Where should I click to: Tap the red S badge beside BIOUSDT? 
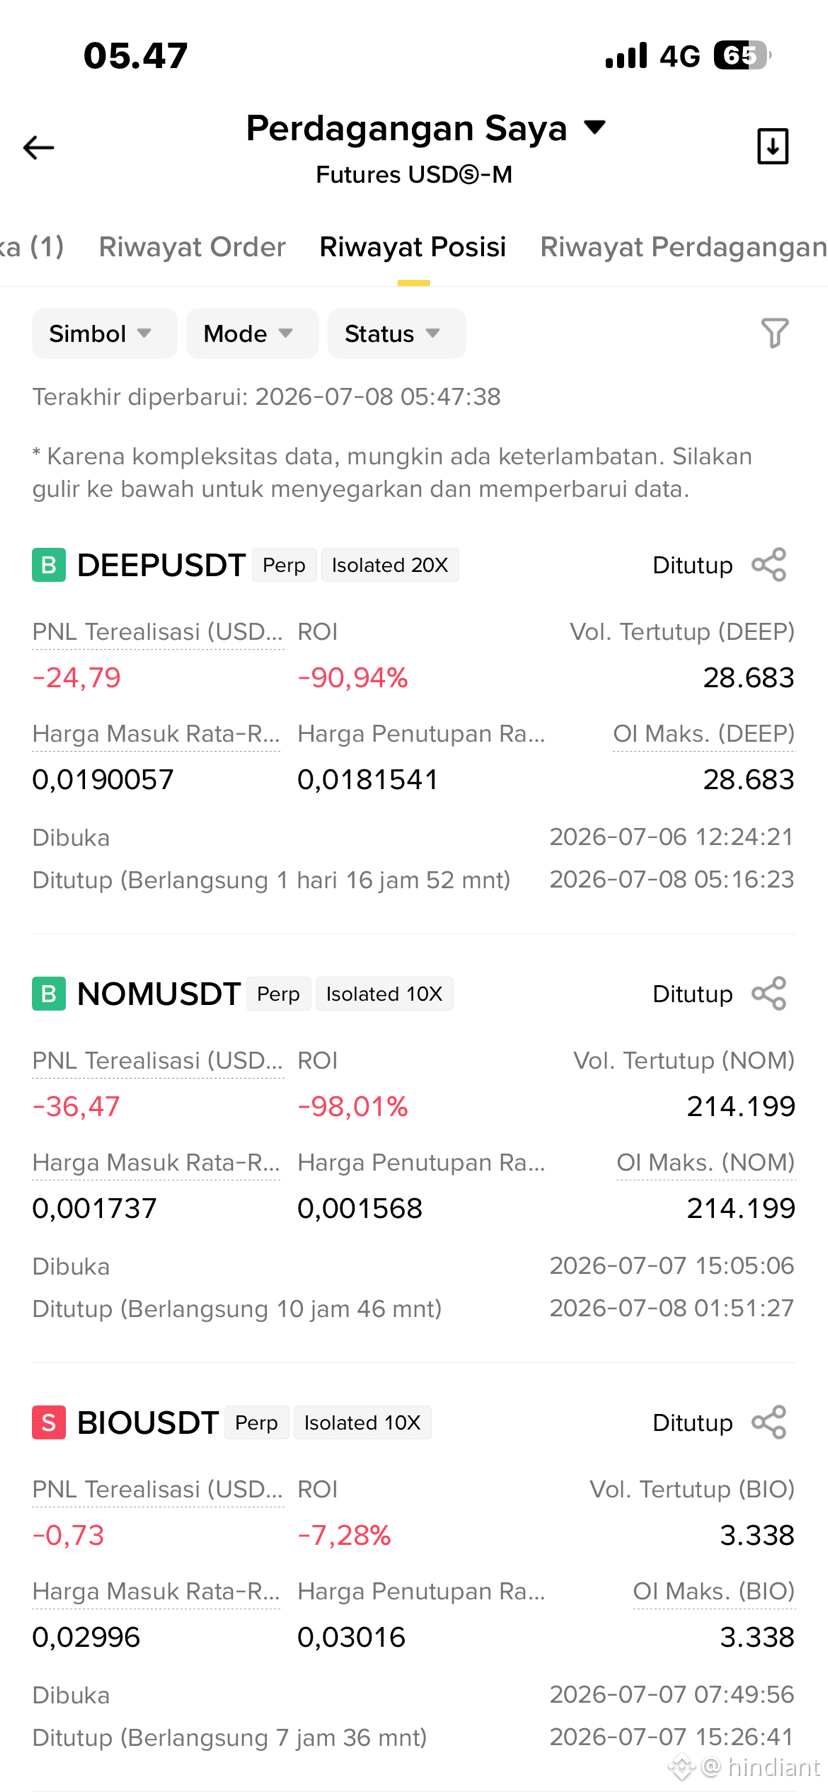[49, 1423]
